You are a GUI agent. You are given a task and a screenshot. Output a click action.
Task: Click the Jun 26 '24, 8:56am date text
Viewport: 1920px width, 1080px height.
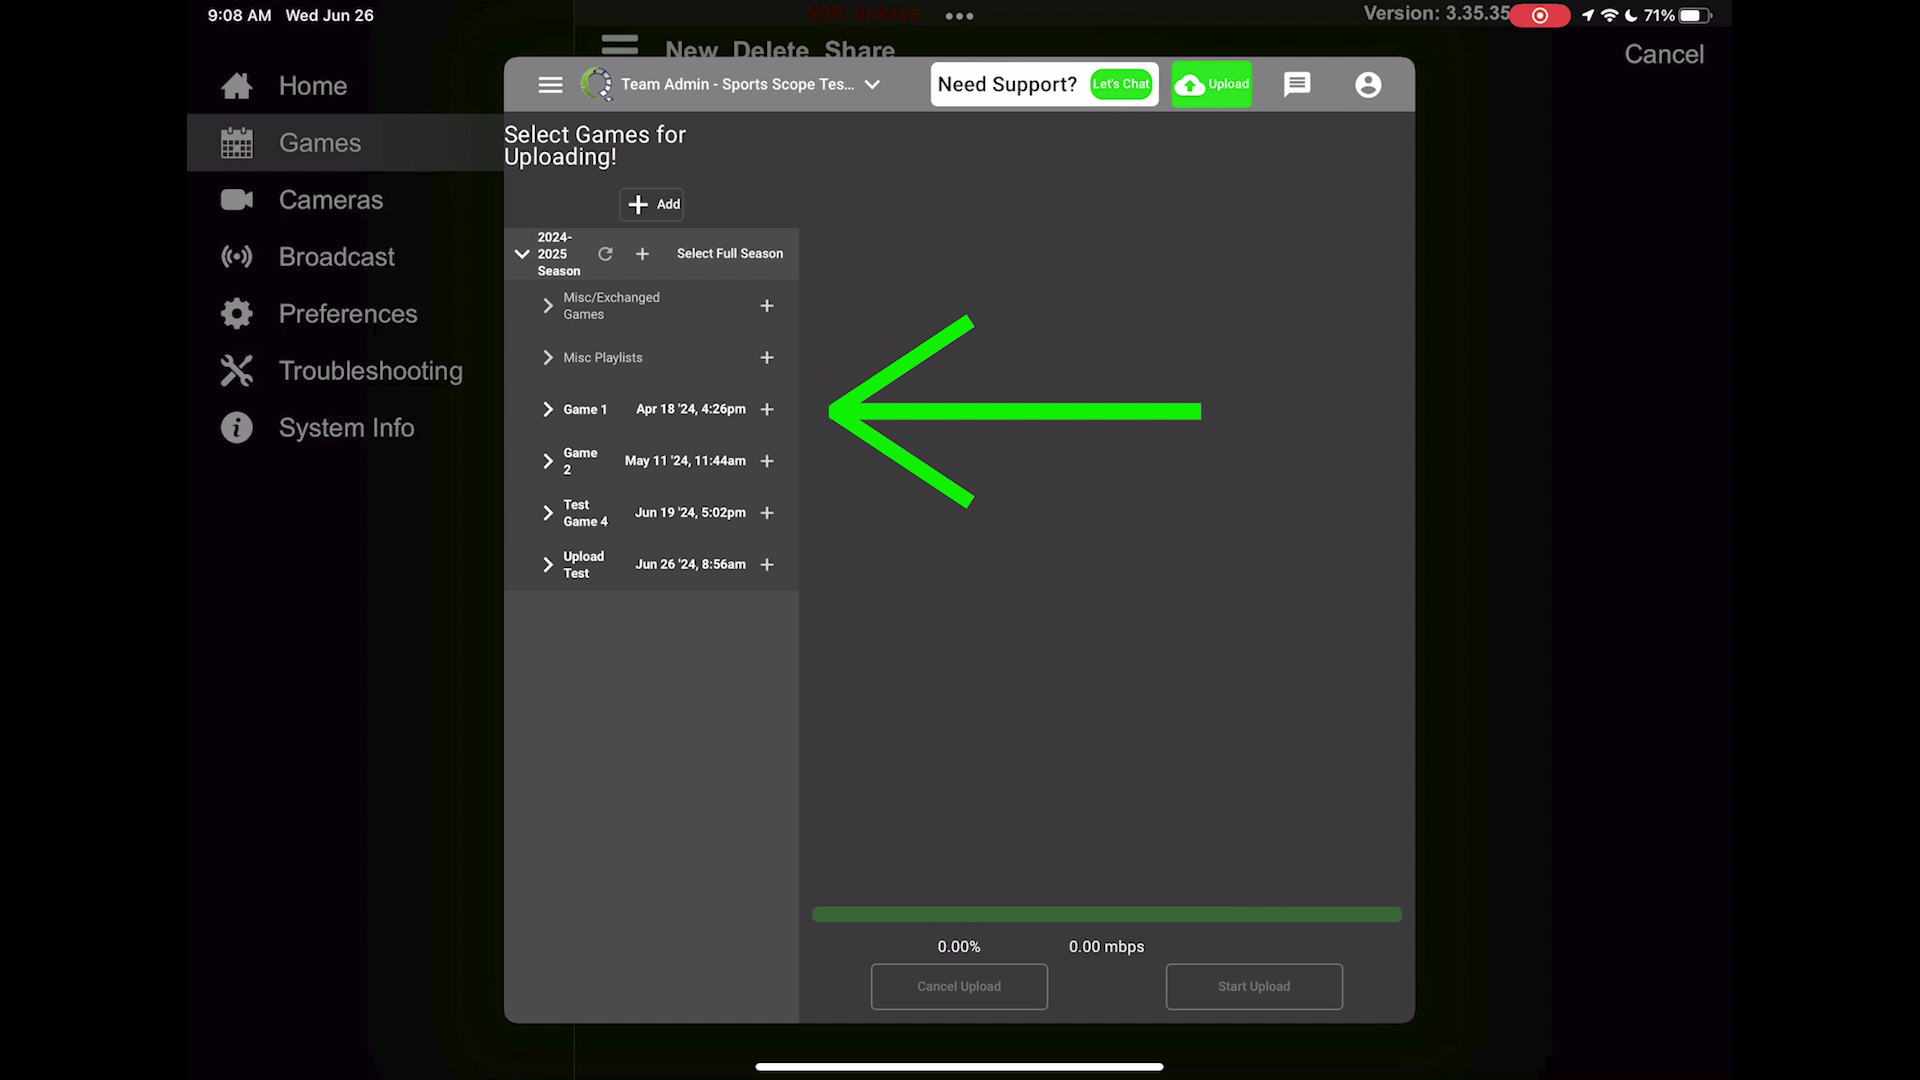(690, 565)
